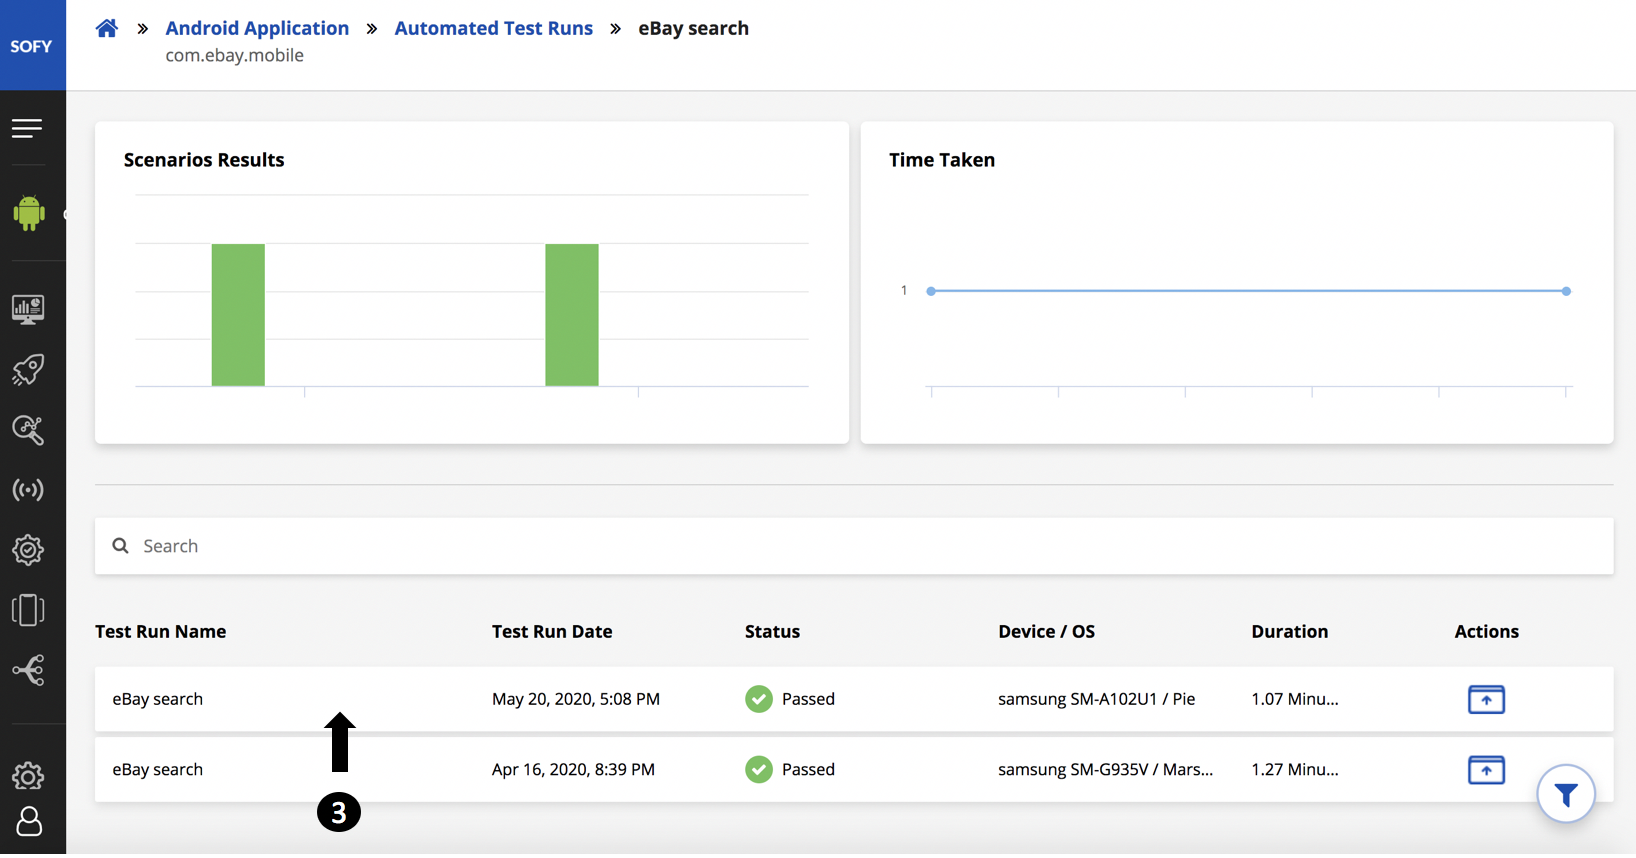
Task: Open Automated Test Runs breadcrumb link
Action: 494,28
